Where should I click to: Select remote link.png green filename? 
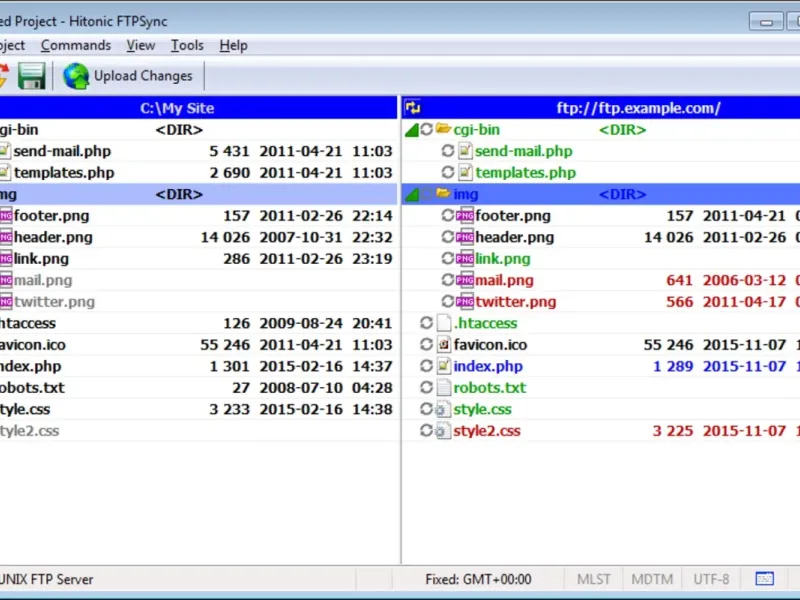click(503, 259)
